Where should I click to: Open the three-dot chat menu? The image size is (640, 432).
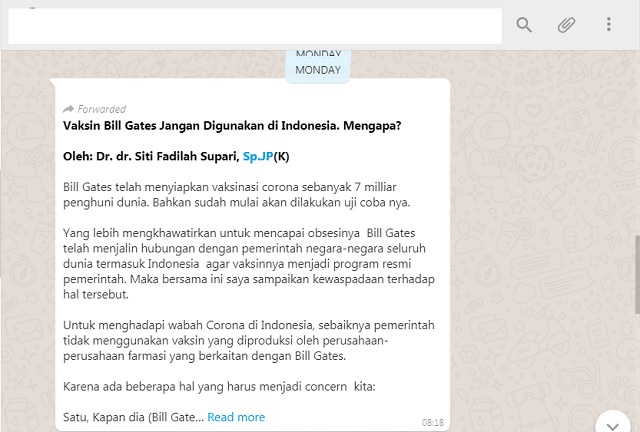608,25
